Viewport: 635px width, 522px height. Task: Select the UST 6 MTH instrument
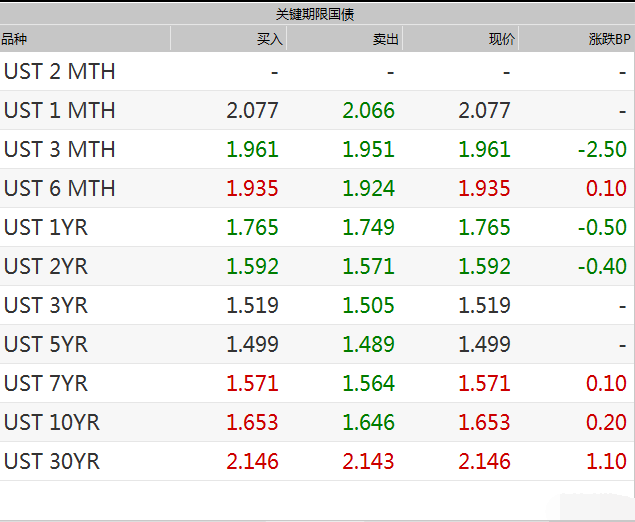click(x=60, y=189)
